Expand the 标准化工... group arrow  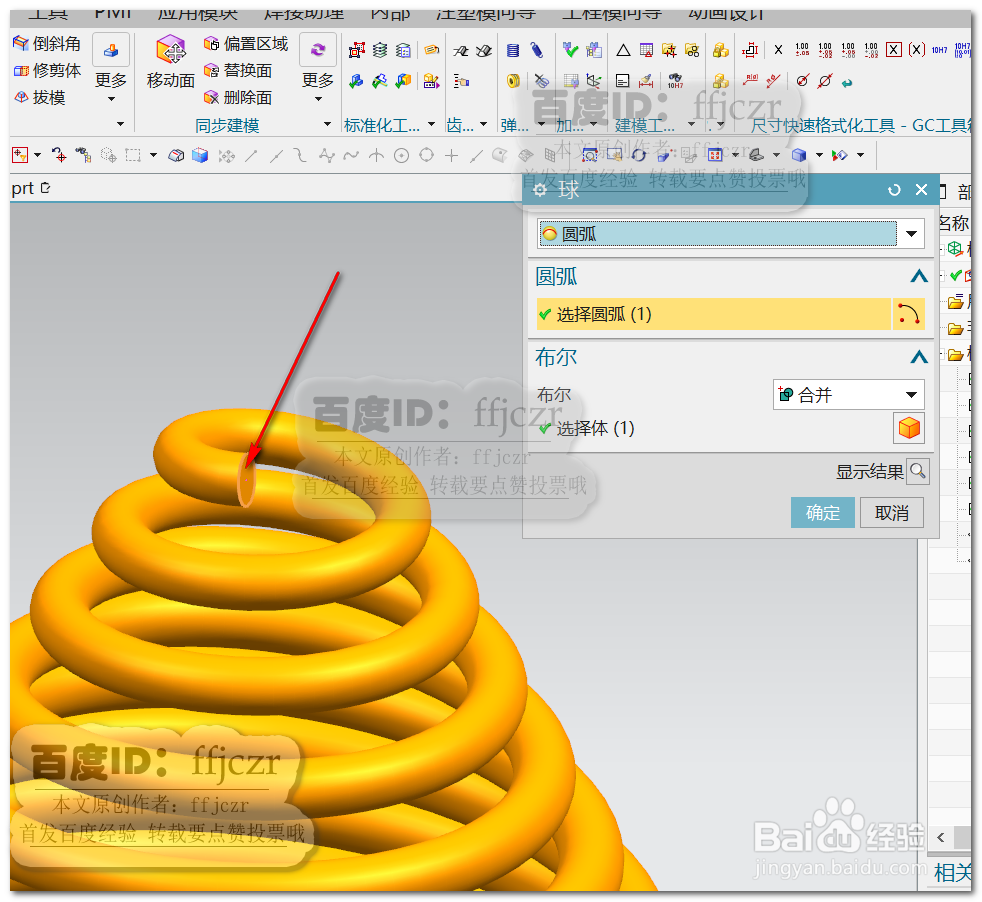coord(431,124)
